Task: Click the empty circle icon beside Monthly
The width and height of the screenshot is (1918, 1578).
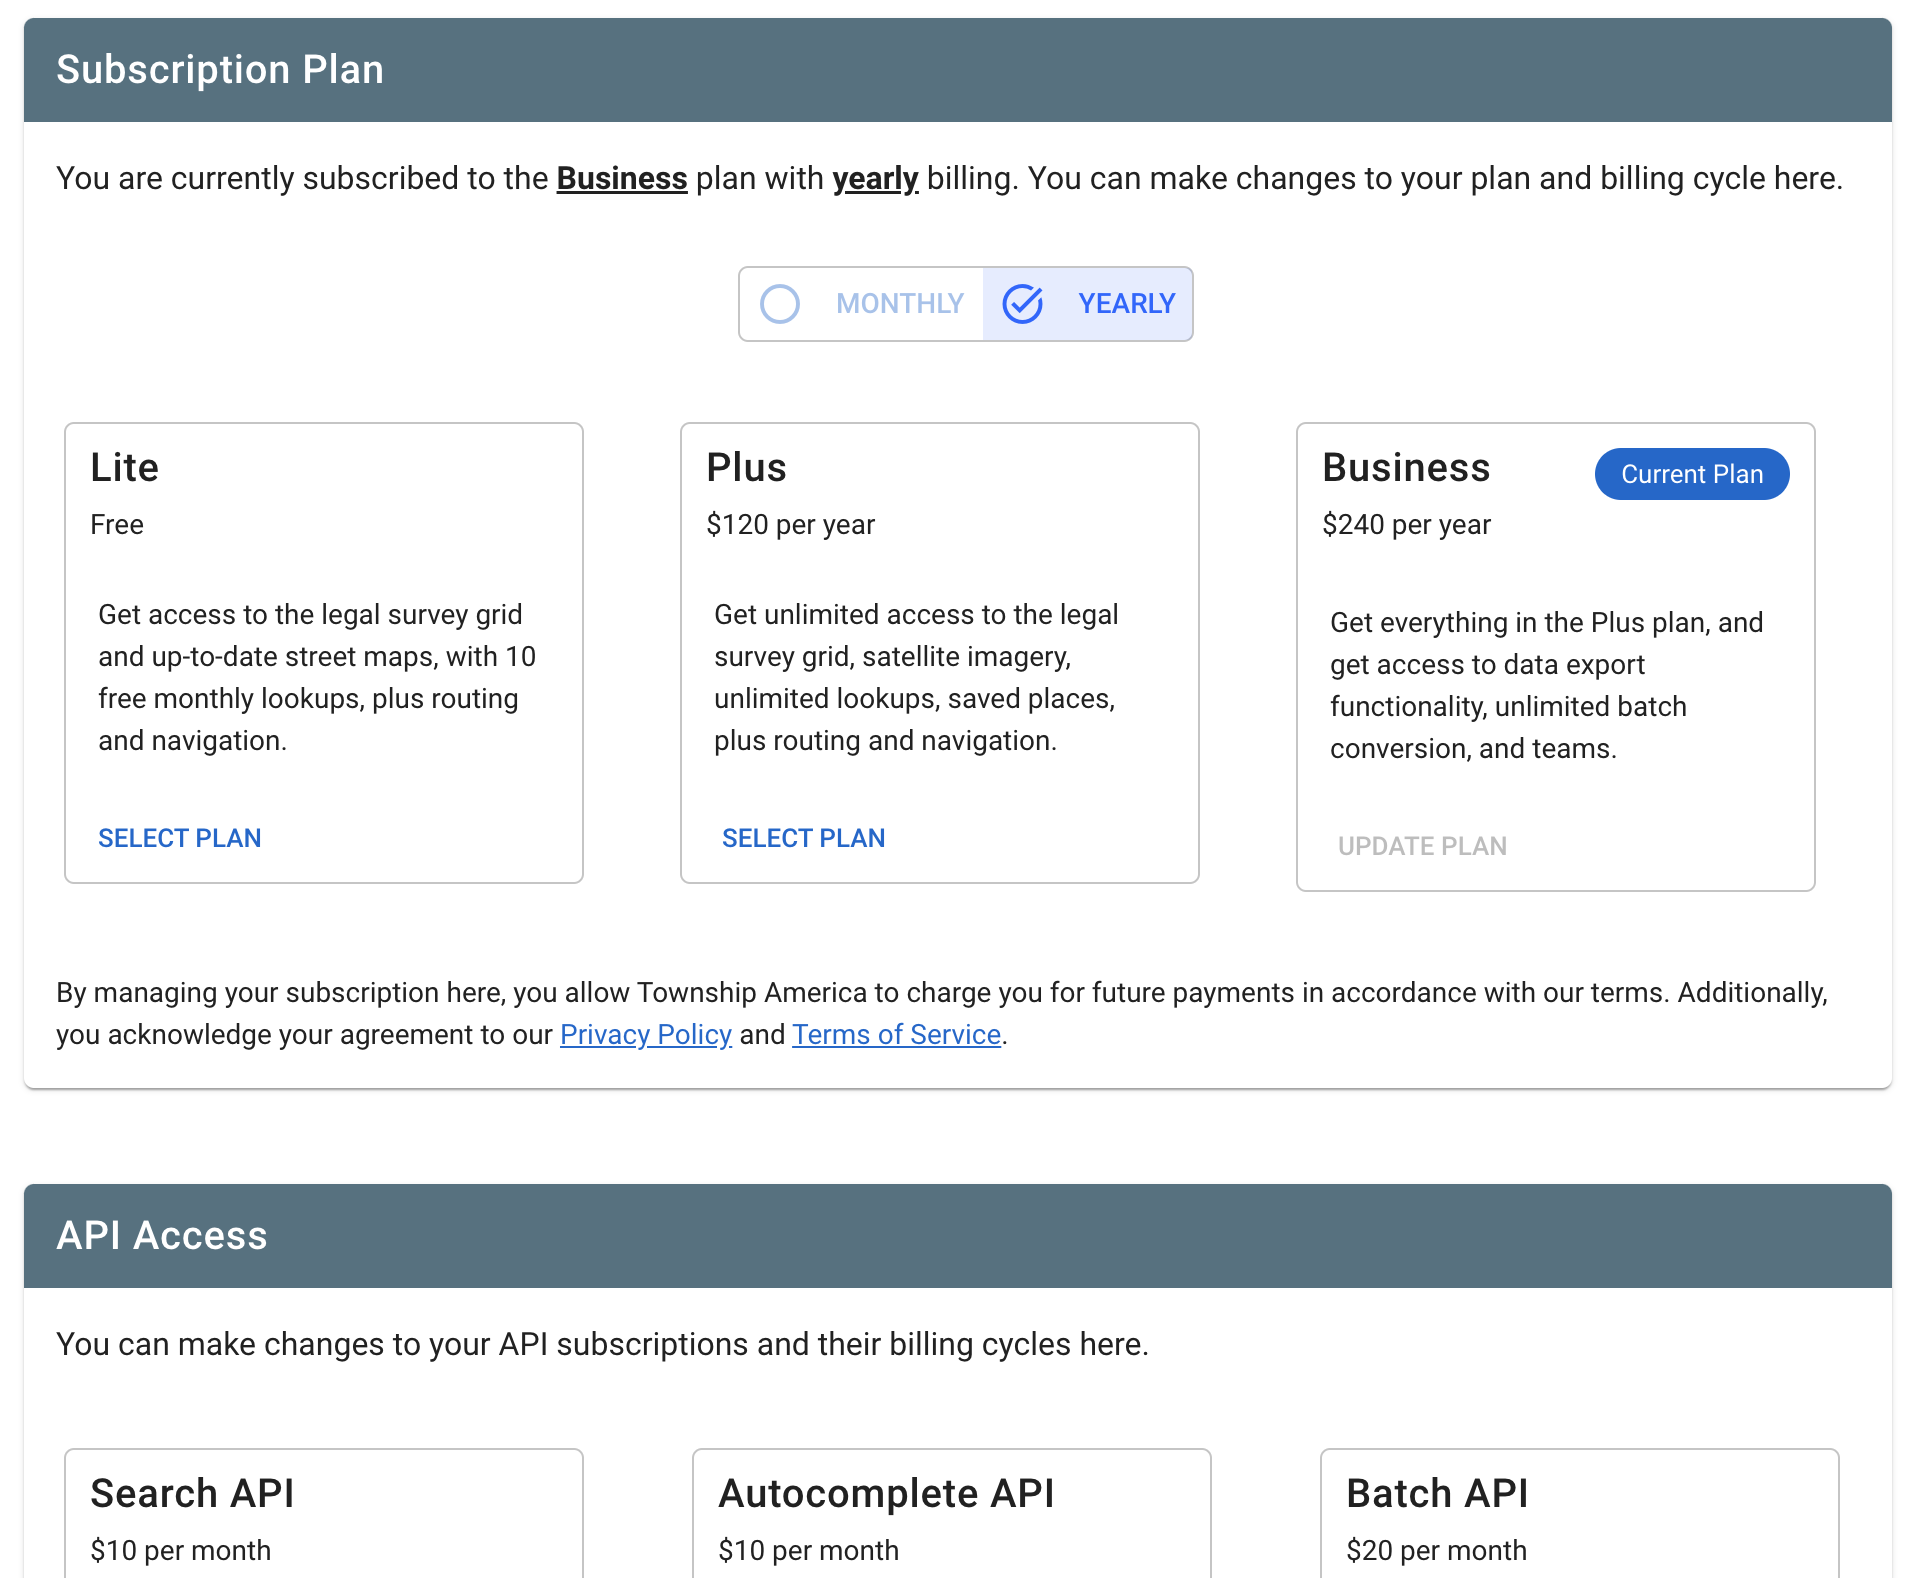Action: pyautogui.click(x=780, y=304)
